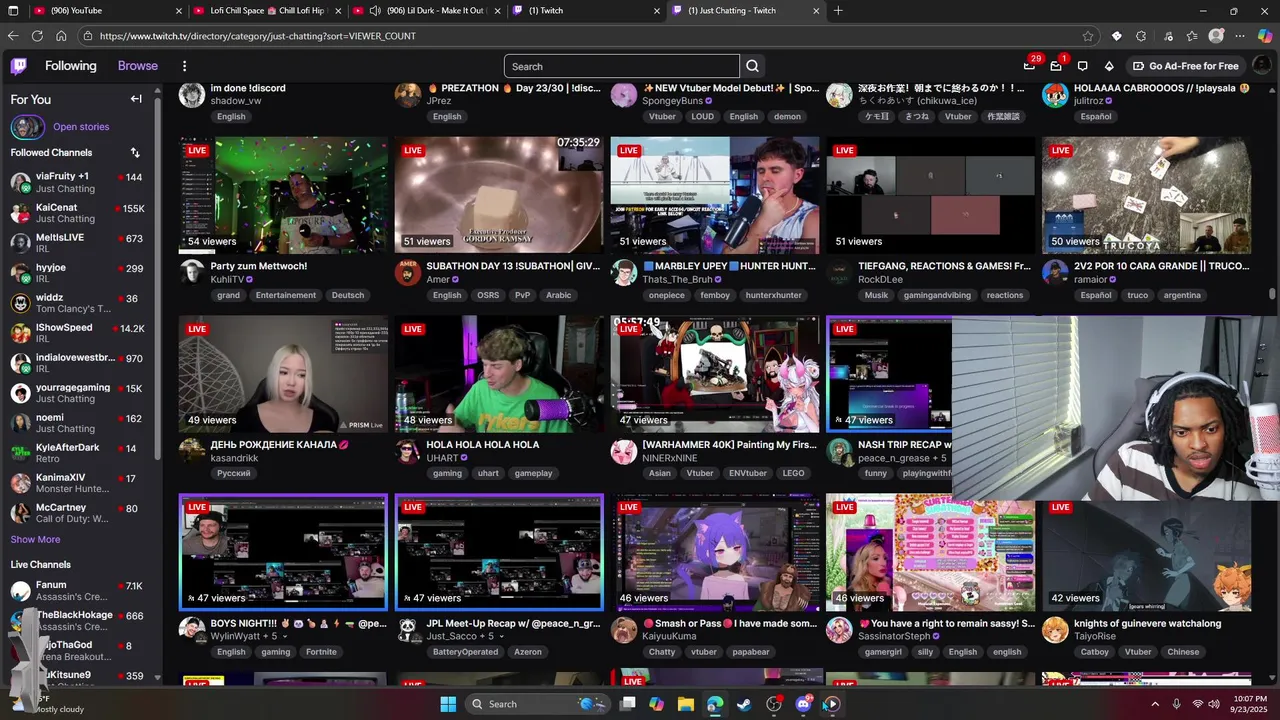Open Thats_The_Bruh stream thumbnail
1280x720 pixels.
[x=715, y=196]
